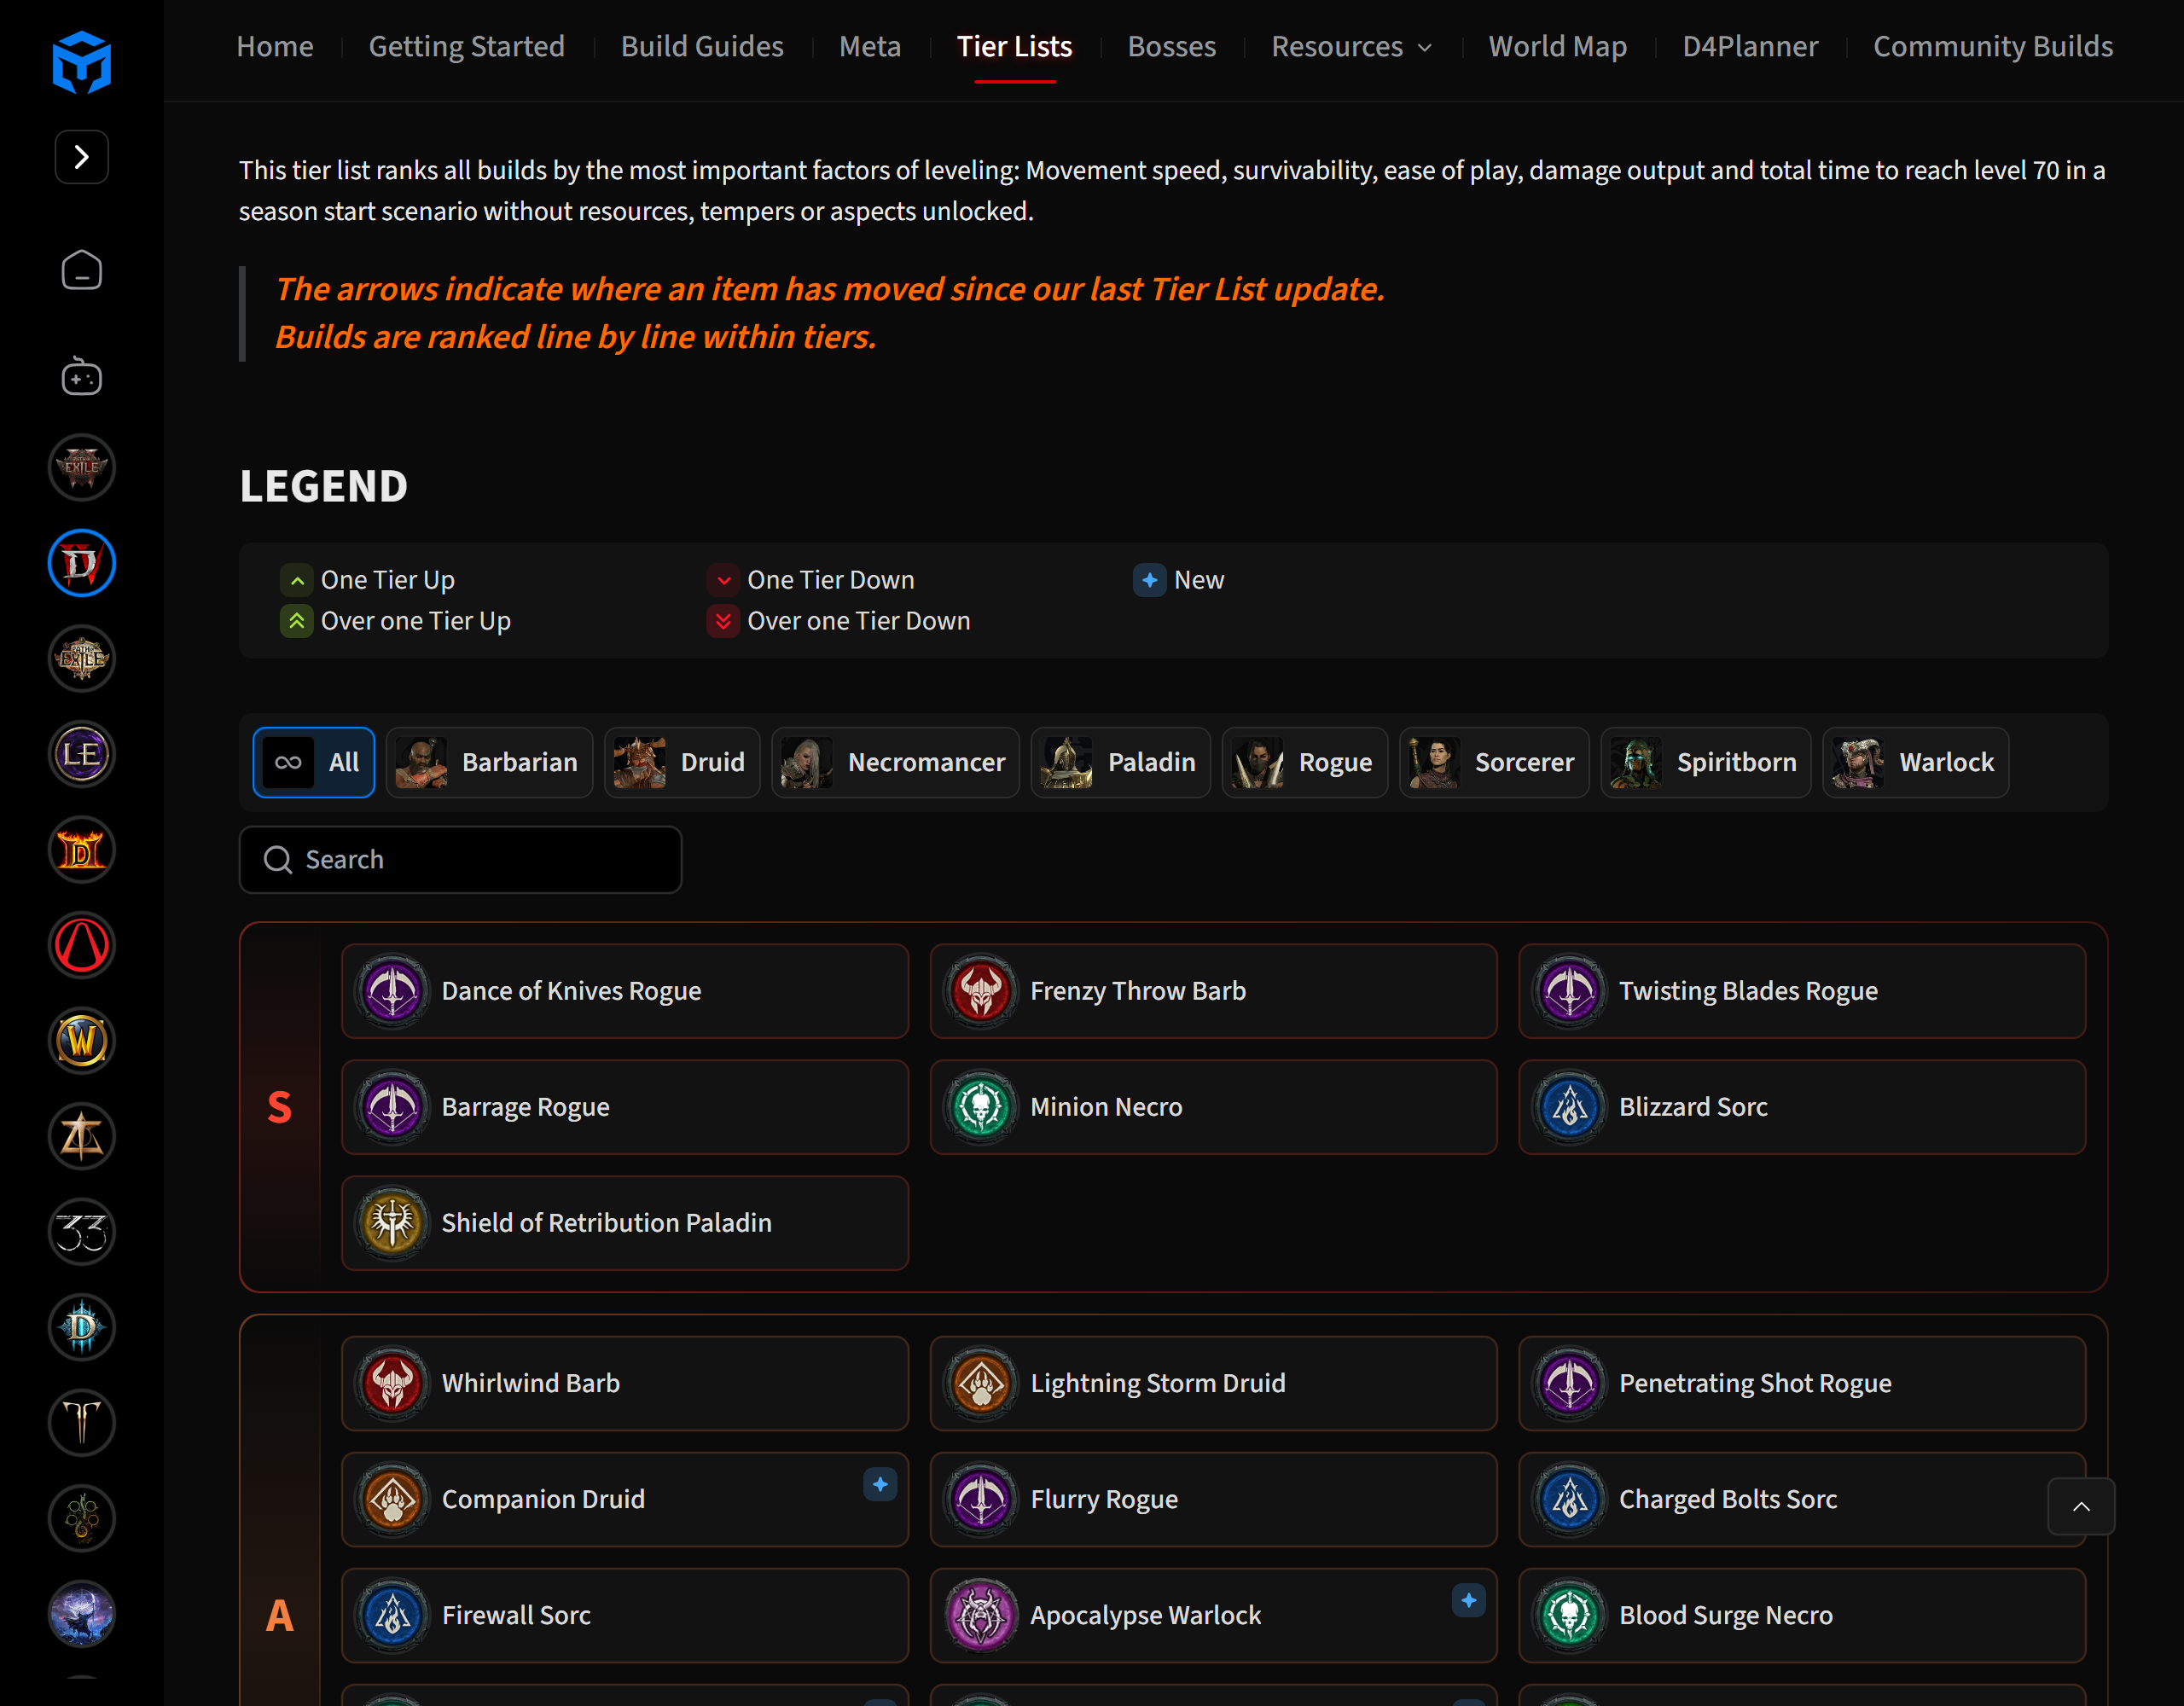This screenshot has height=1706, width=2184.
Task: Open the World of Warcraft 'W' game icon
Action: 82,1041
